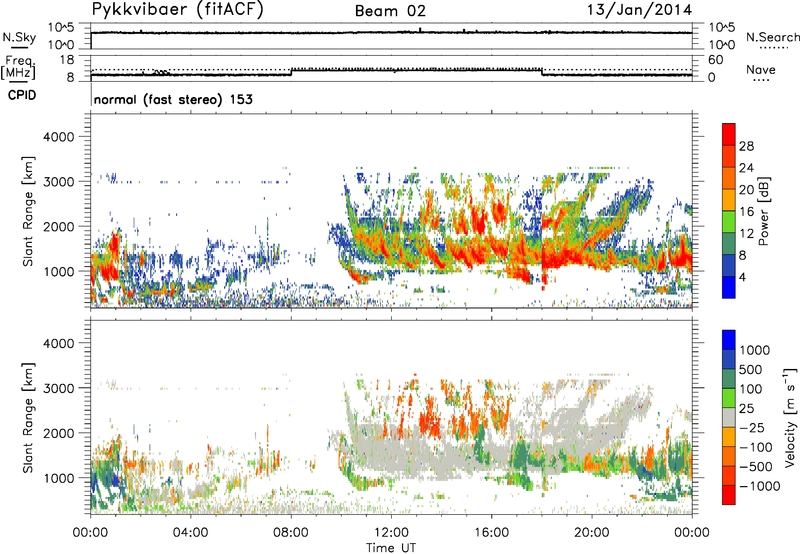Click the '2000' tick on power panel axis
The image size is (800, 554).
coord(58,226)
